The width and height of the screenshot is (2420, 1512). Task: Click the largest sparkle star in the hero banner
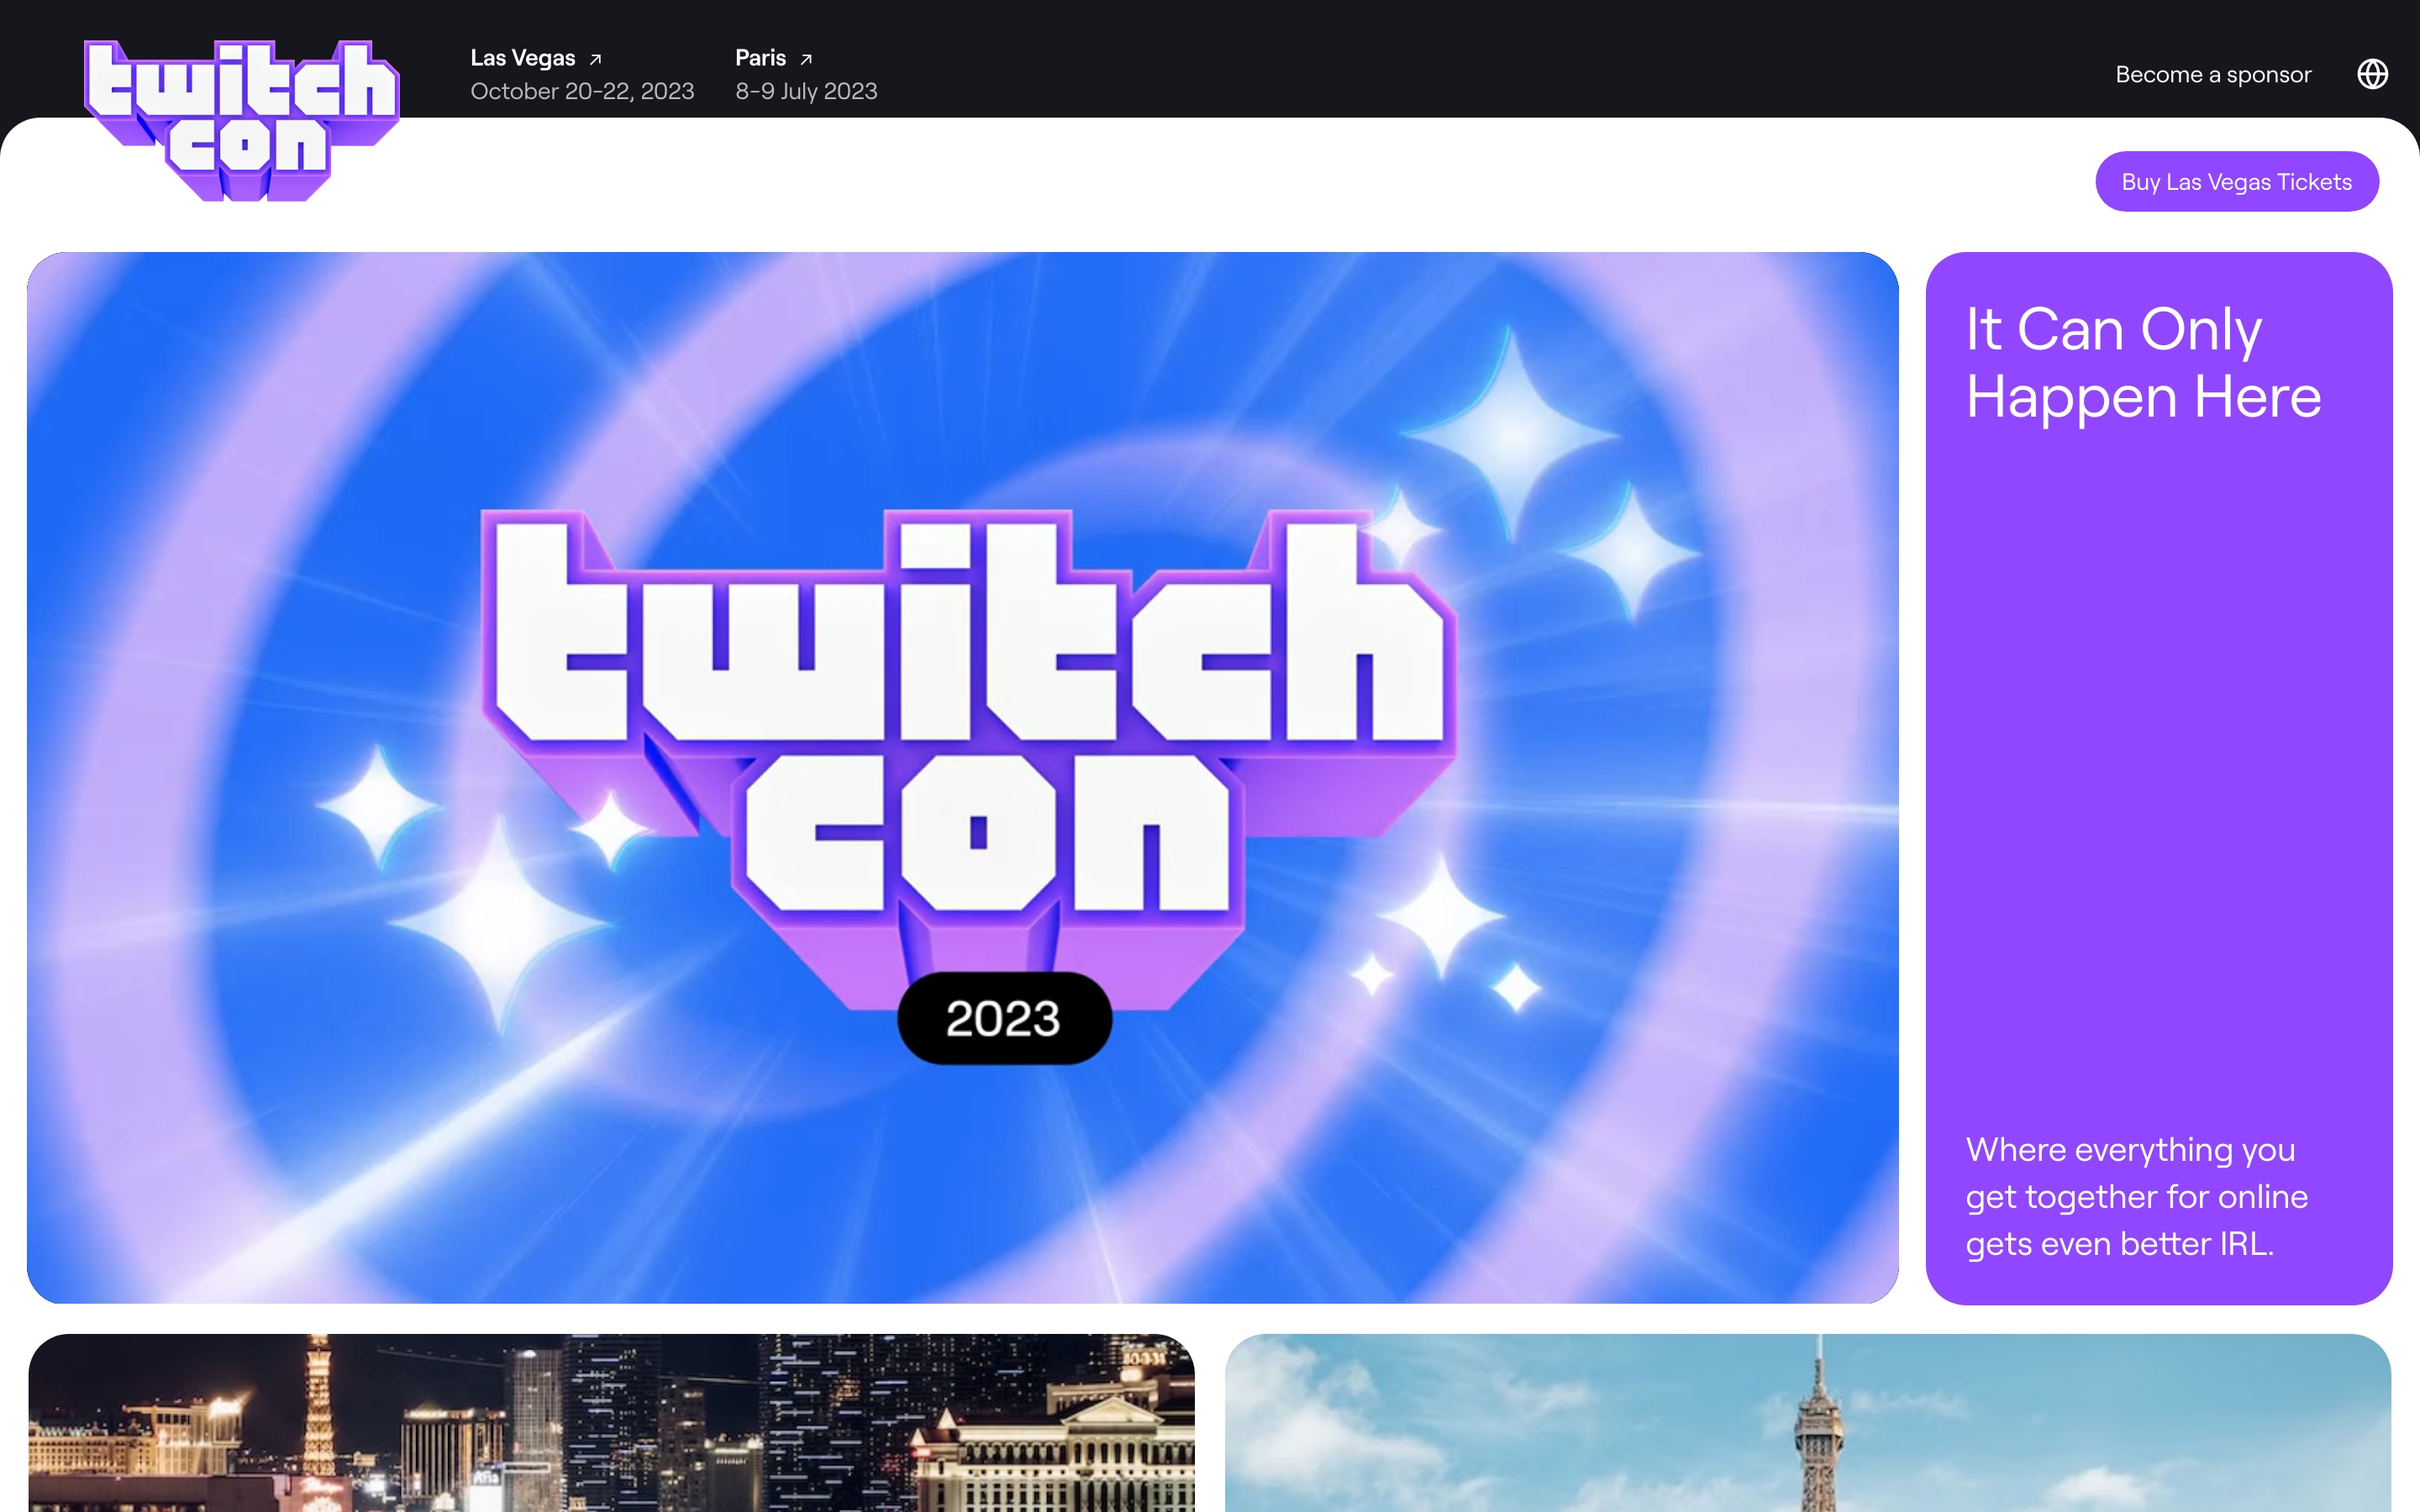(x=1511, y=434)
